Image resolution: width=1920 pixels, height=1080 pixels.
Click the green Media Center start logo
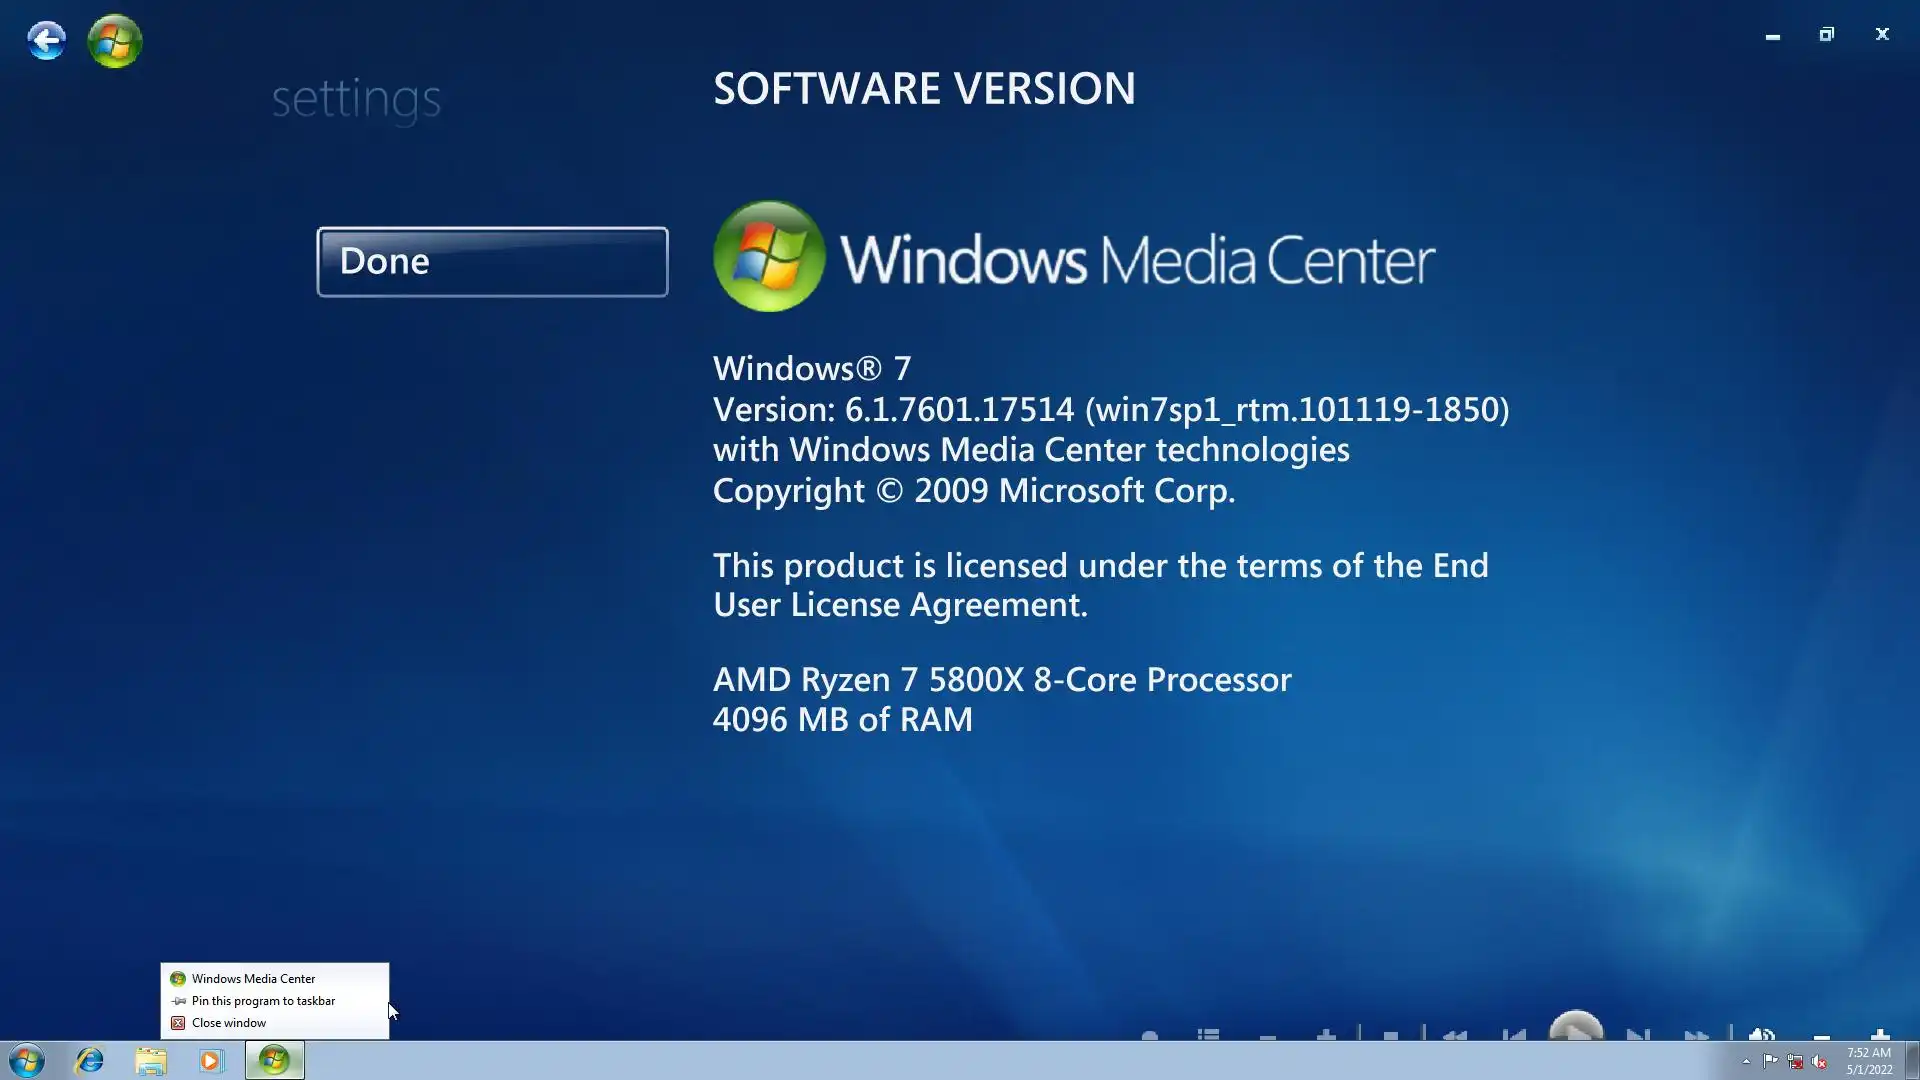(115, 41)
